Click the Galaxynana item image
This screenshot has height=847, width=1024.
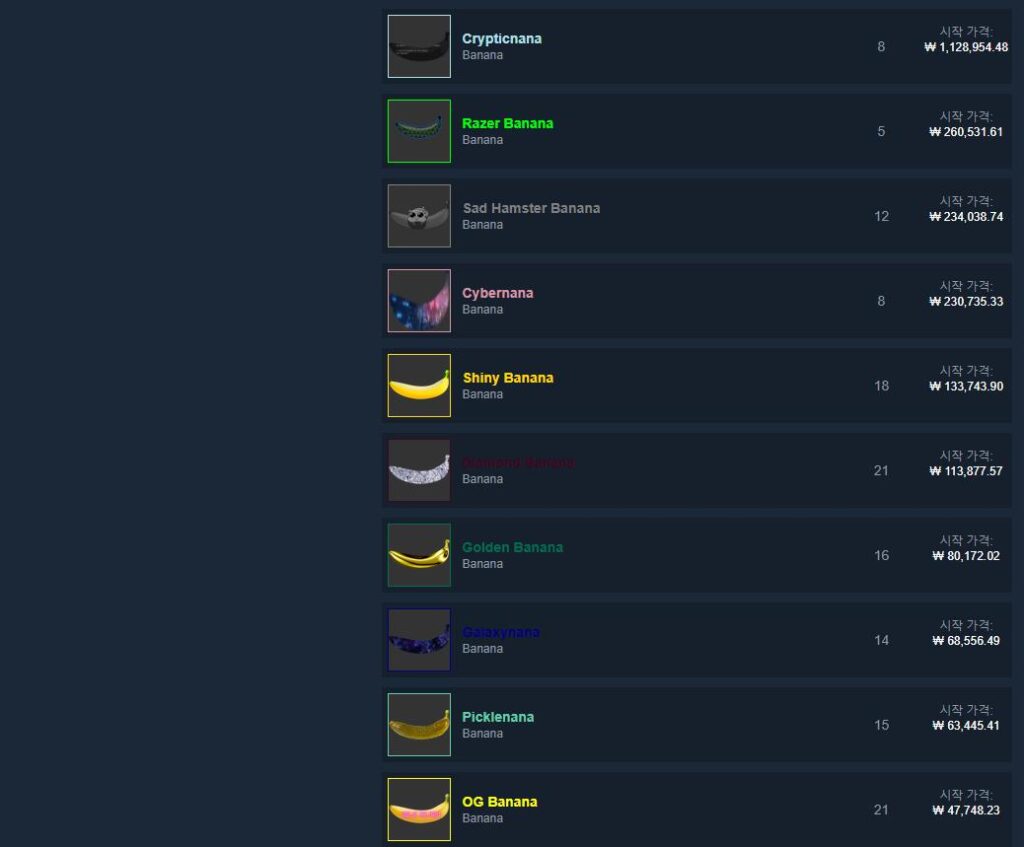419,640
